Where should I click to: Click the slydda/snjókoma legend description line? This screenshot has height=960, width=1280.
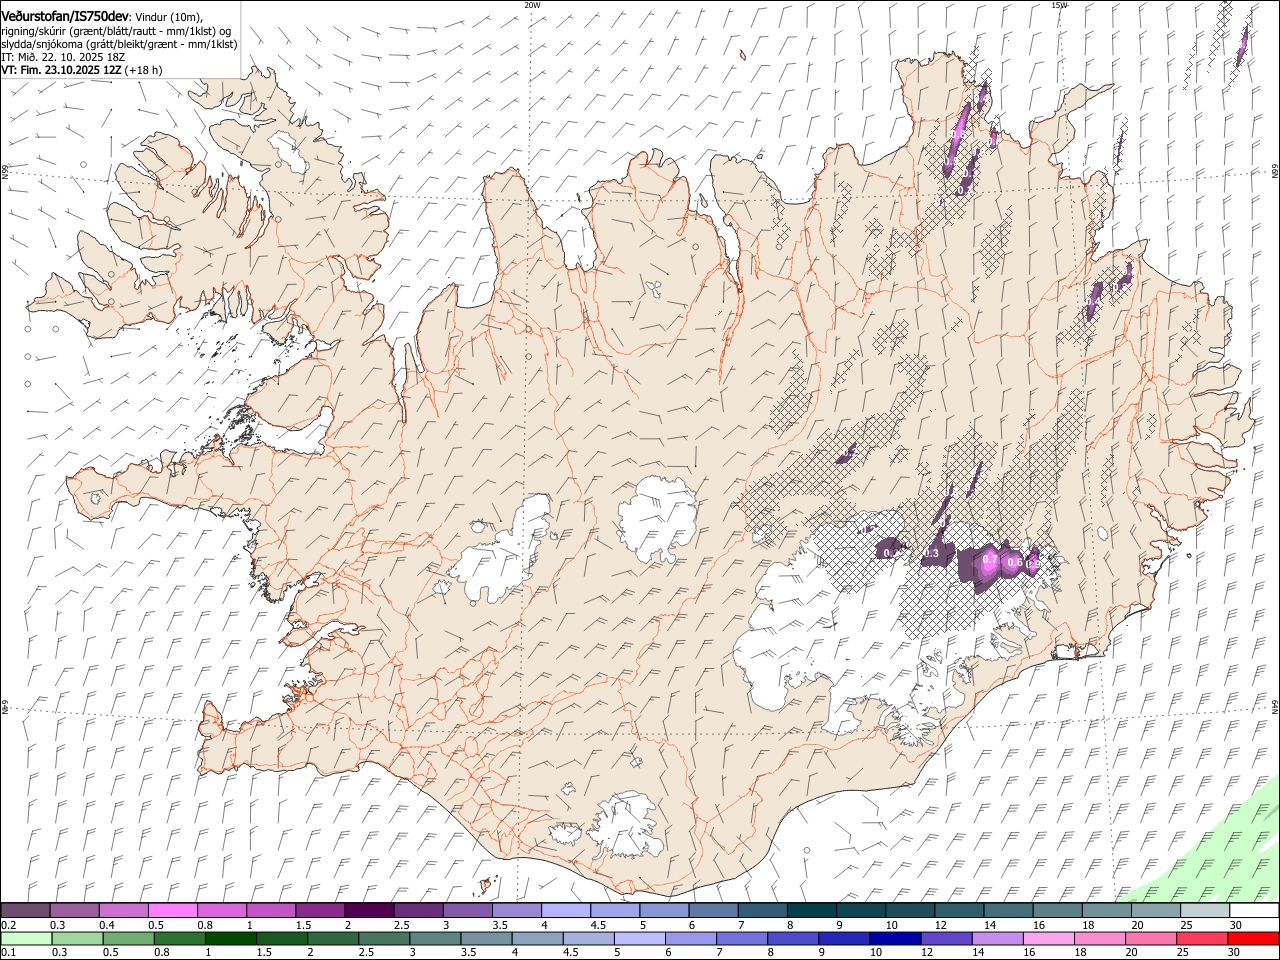[x=119, y=44]
